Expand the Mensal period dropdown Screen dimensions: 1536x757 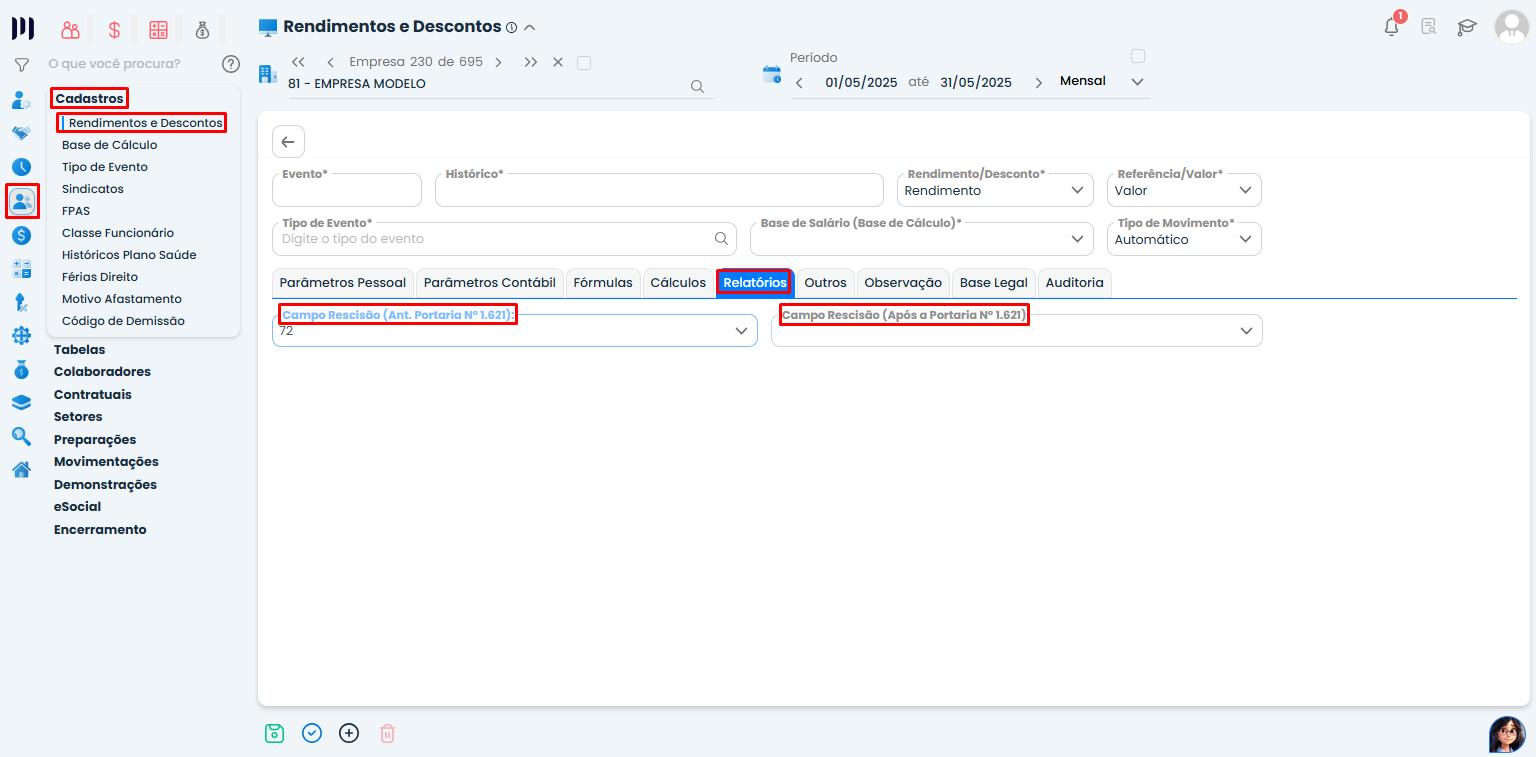coord(1137,82)
